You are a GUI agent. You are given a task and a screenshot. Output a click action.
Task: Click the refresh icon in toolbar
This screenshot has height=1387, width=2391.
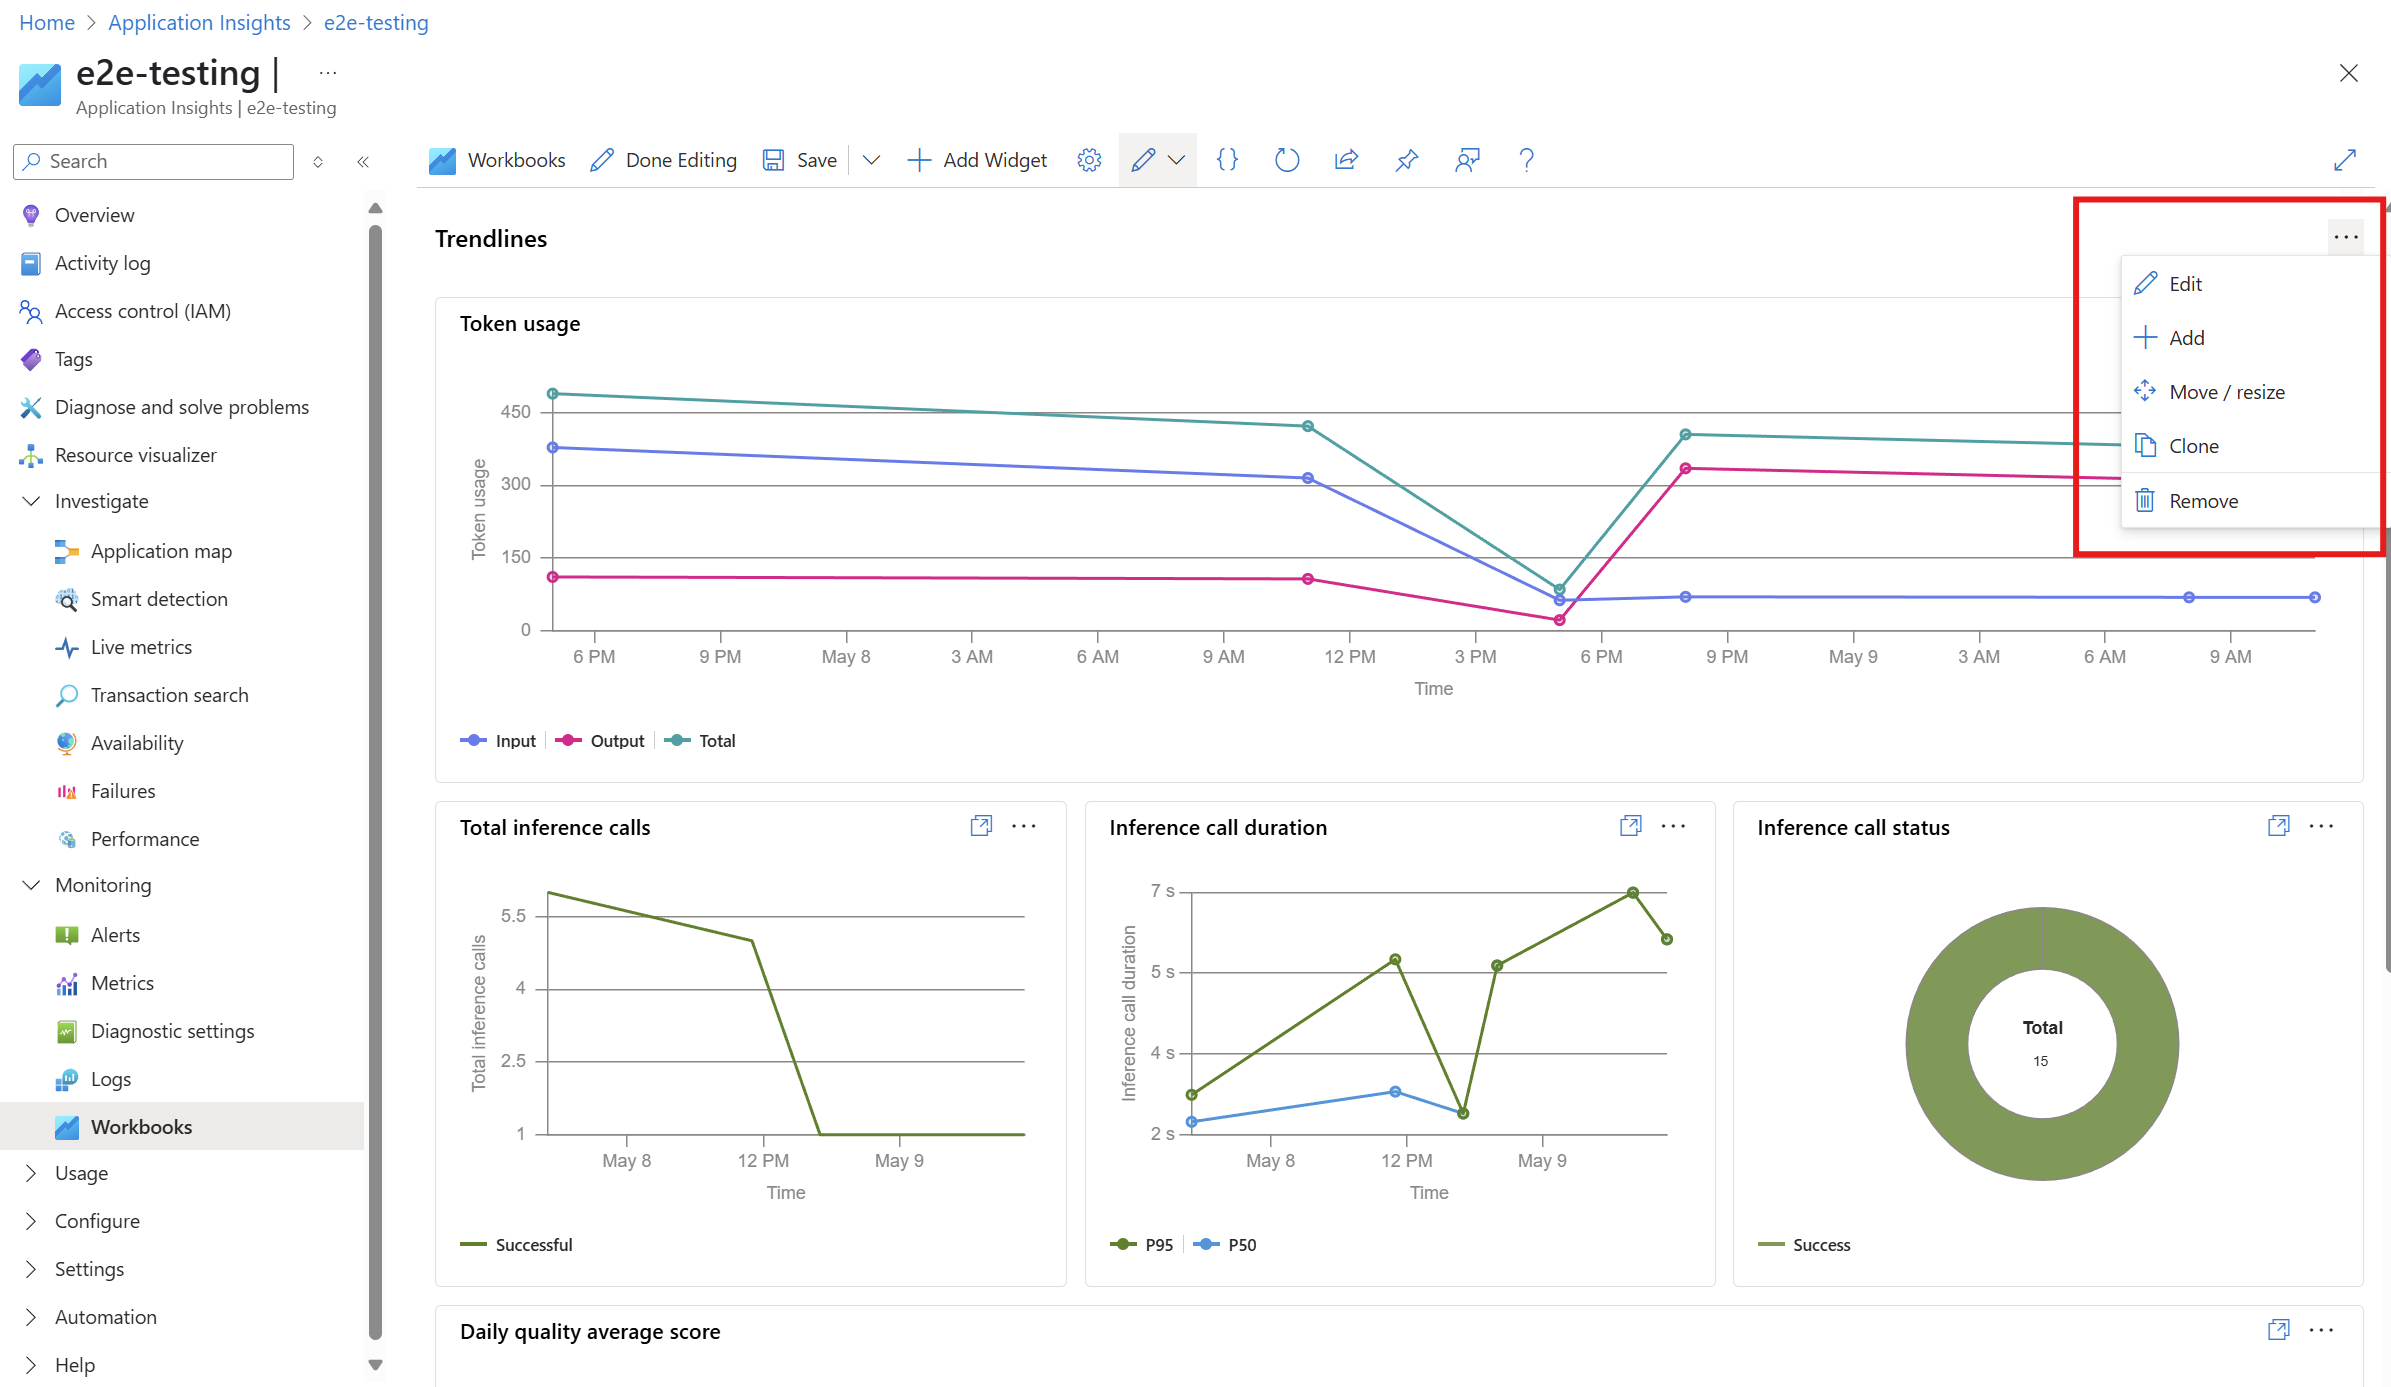click(x=1287, y=160)
